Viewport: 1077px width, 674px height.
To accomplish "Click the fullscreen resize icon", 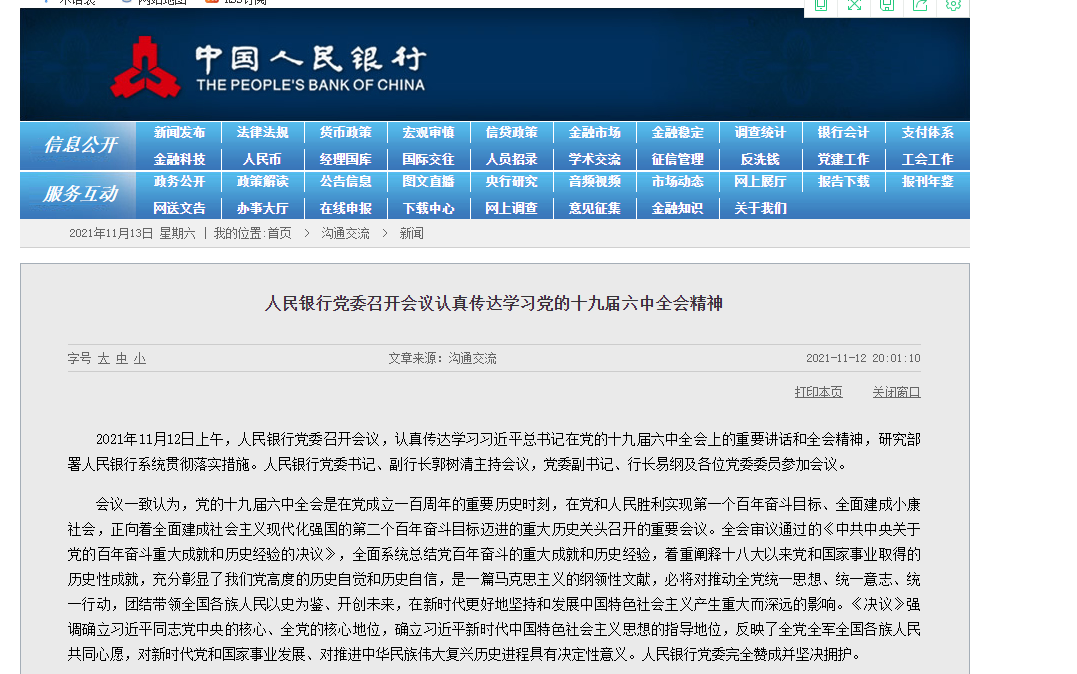I will [x=854, y=6].
